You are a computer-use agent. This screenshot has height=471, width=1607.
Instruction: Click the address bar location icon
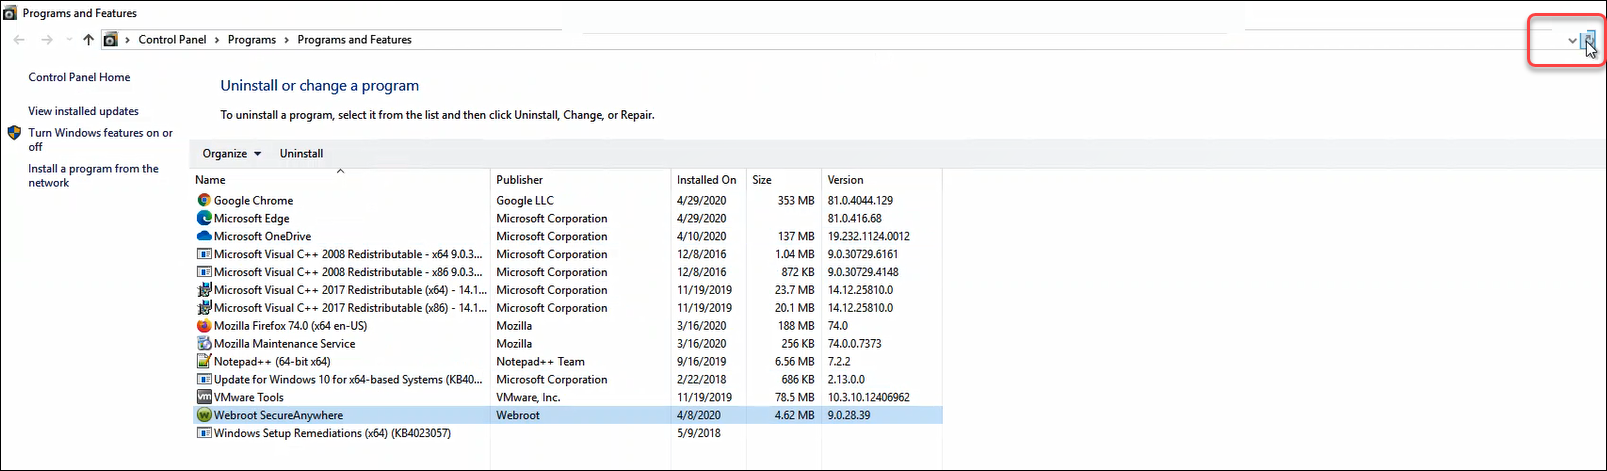click(110, 40)
